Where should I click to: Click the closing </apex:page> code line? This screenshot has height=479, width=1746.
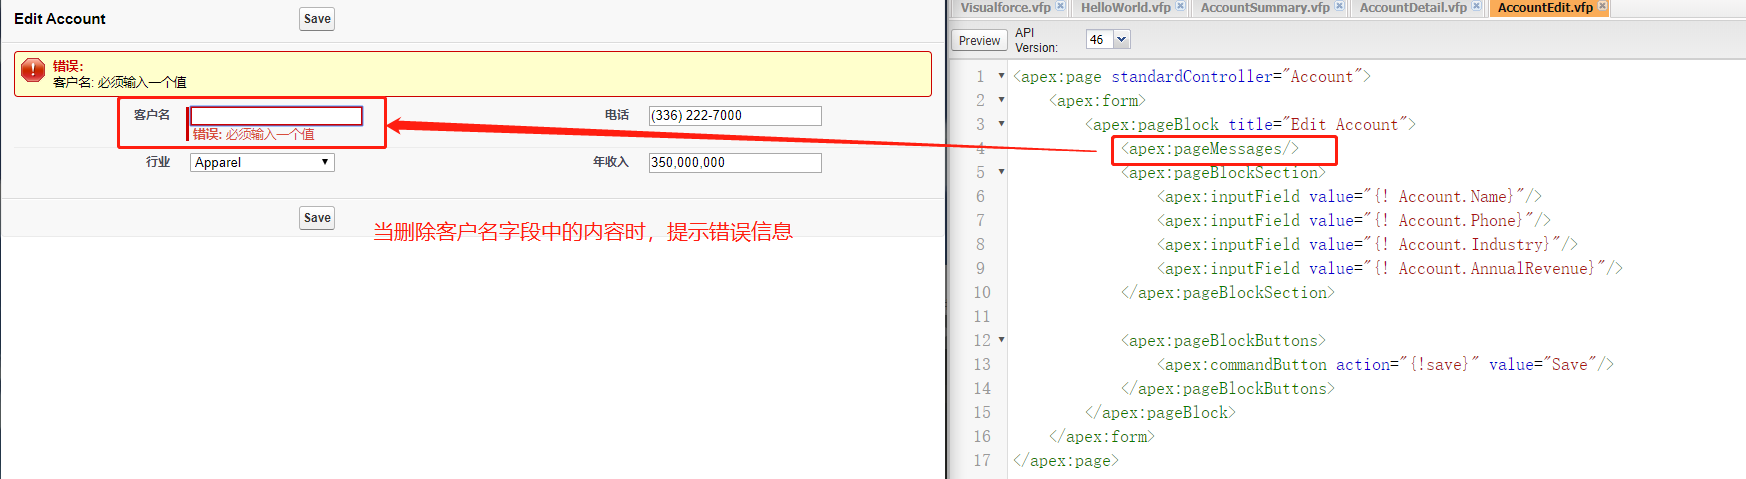(x=1066, y=461)
